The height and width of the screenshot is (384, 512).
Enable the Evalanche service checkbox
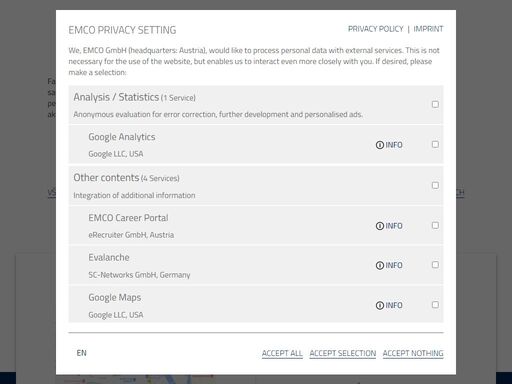coord(435,265)
